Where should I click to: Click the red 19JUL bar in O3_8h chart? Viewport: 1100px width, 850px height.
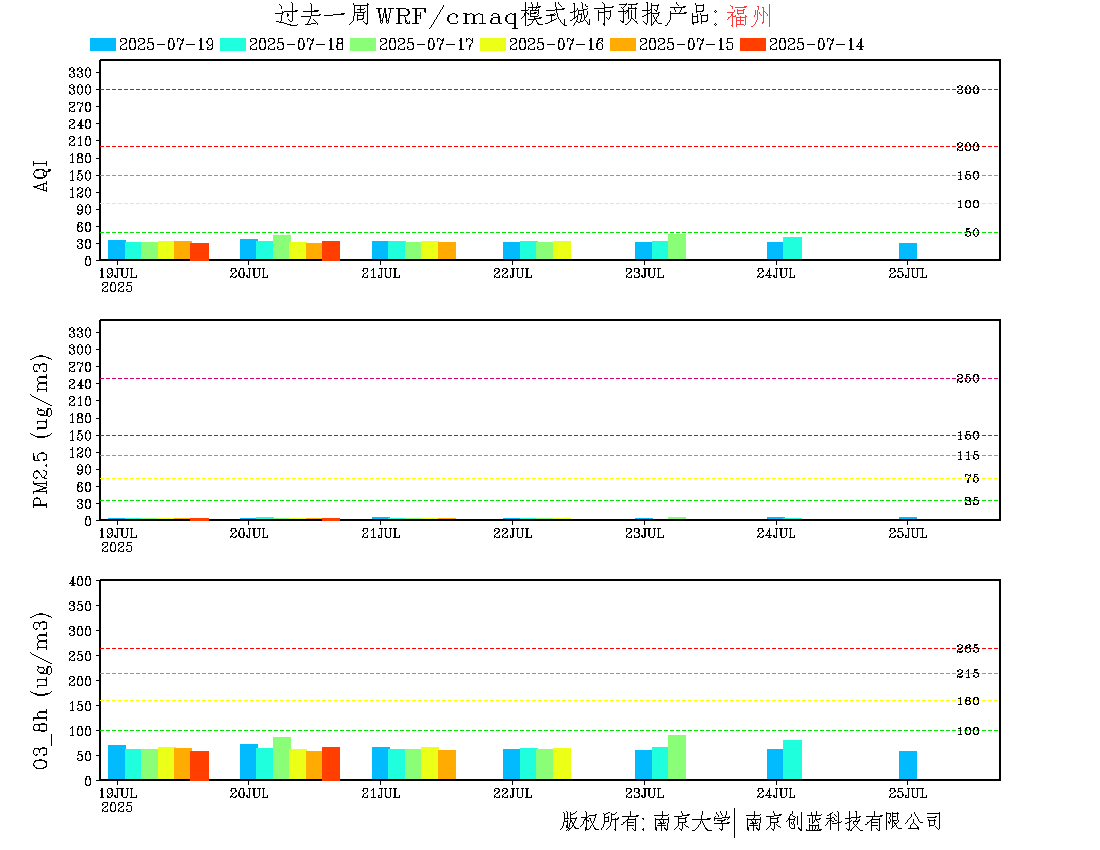coord(200,765)
